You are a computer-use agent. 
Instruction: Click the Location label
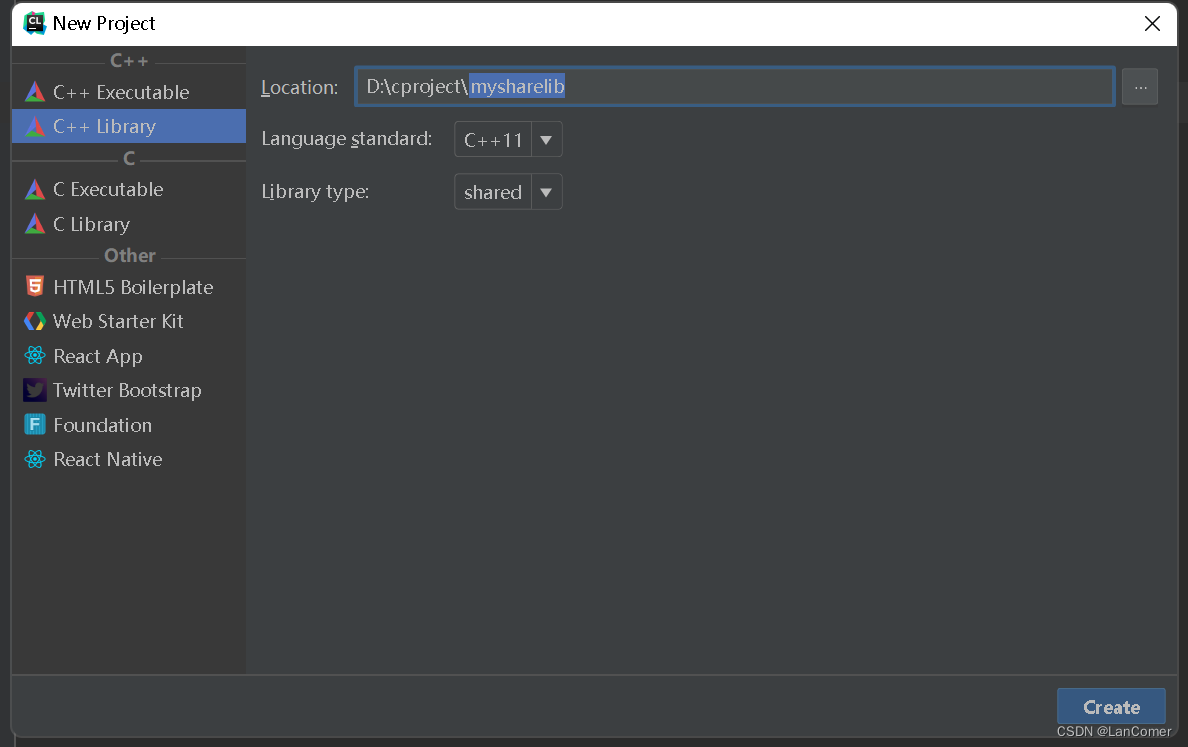pyautogui.click(x=299, y=88)
